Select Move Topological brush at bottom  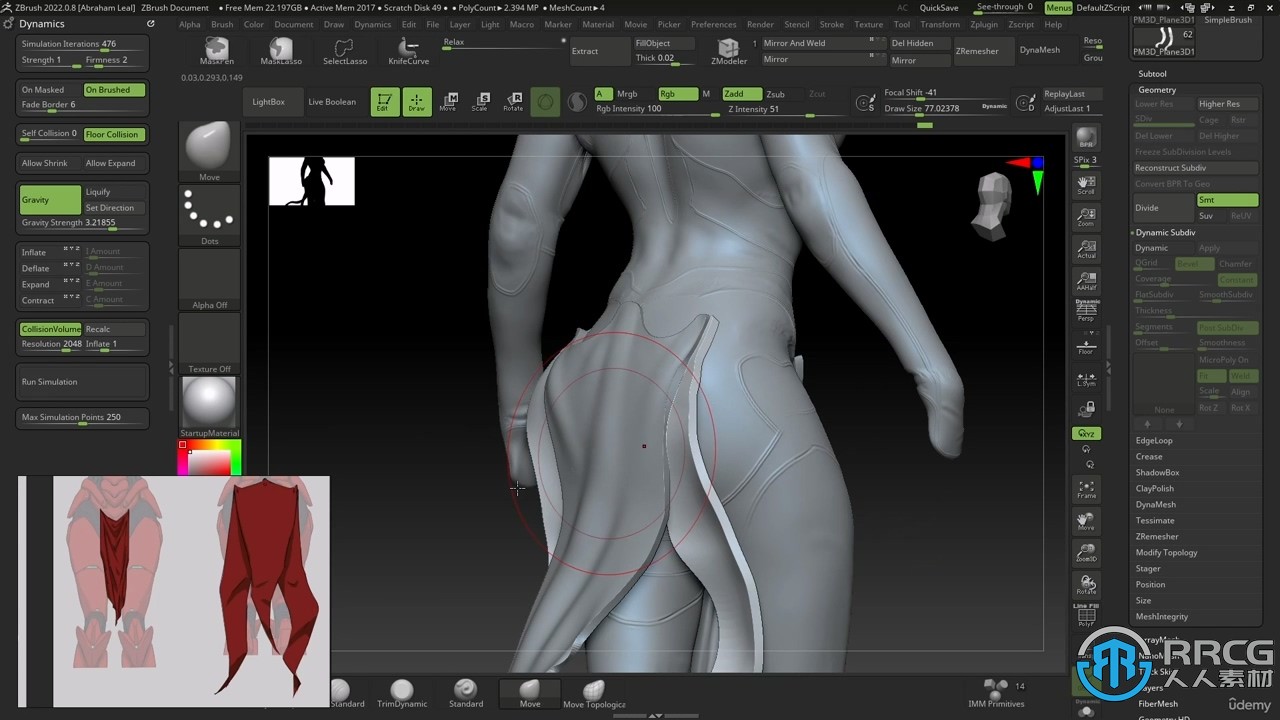[x=594, y=693]
